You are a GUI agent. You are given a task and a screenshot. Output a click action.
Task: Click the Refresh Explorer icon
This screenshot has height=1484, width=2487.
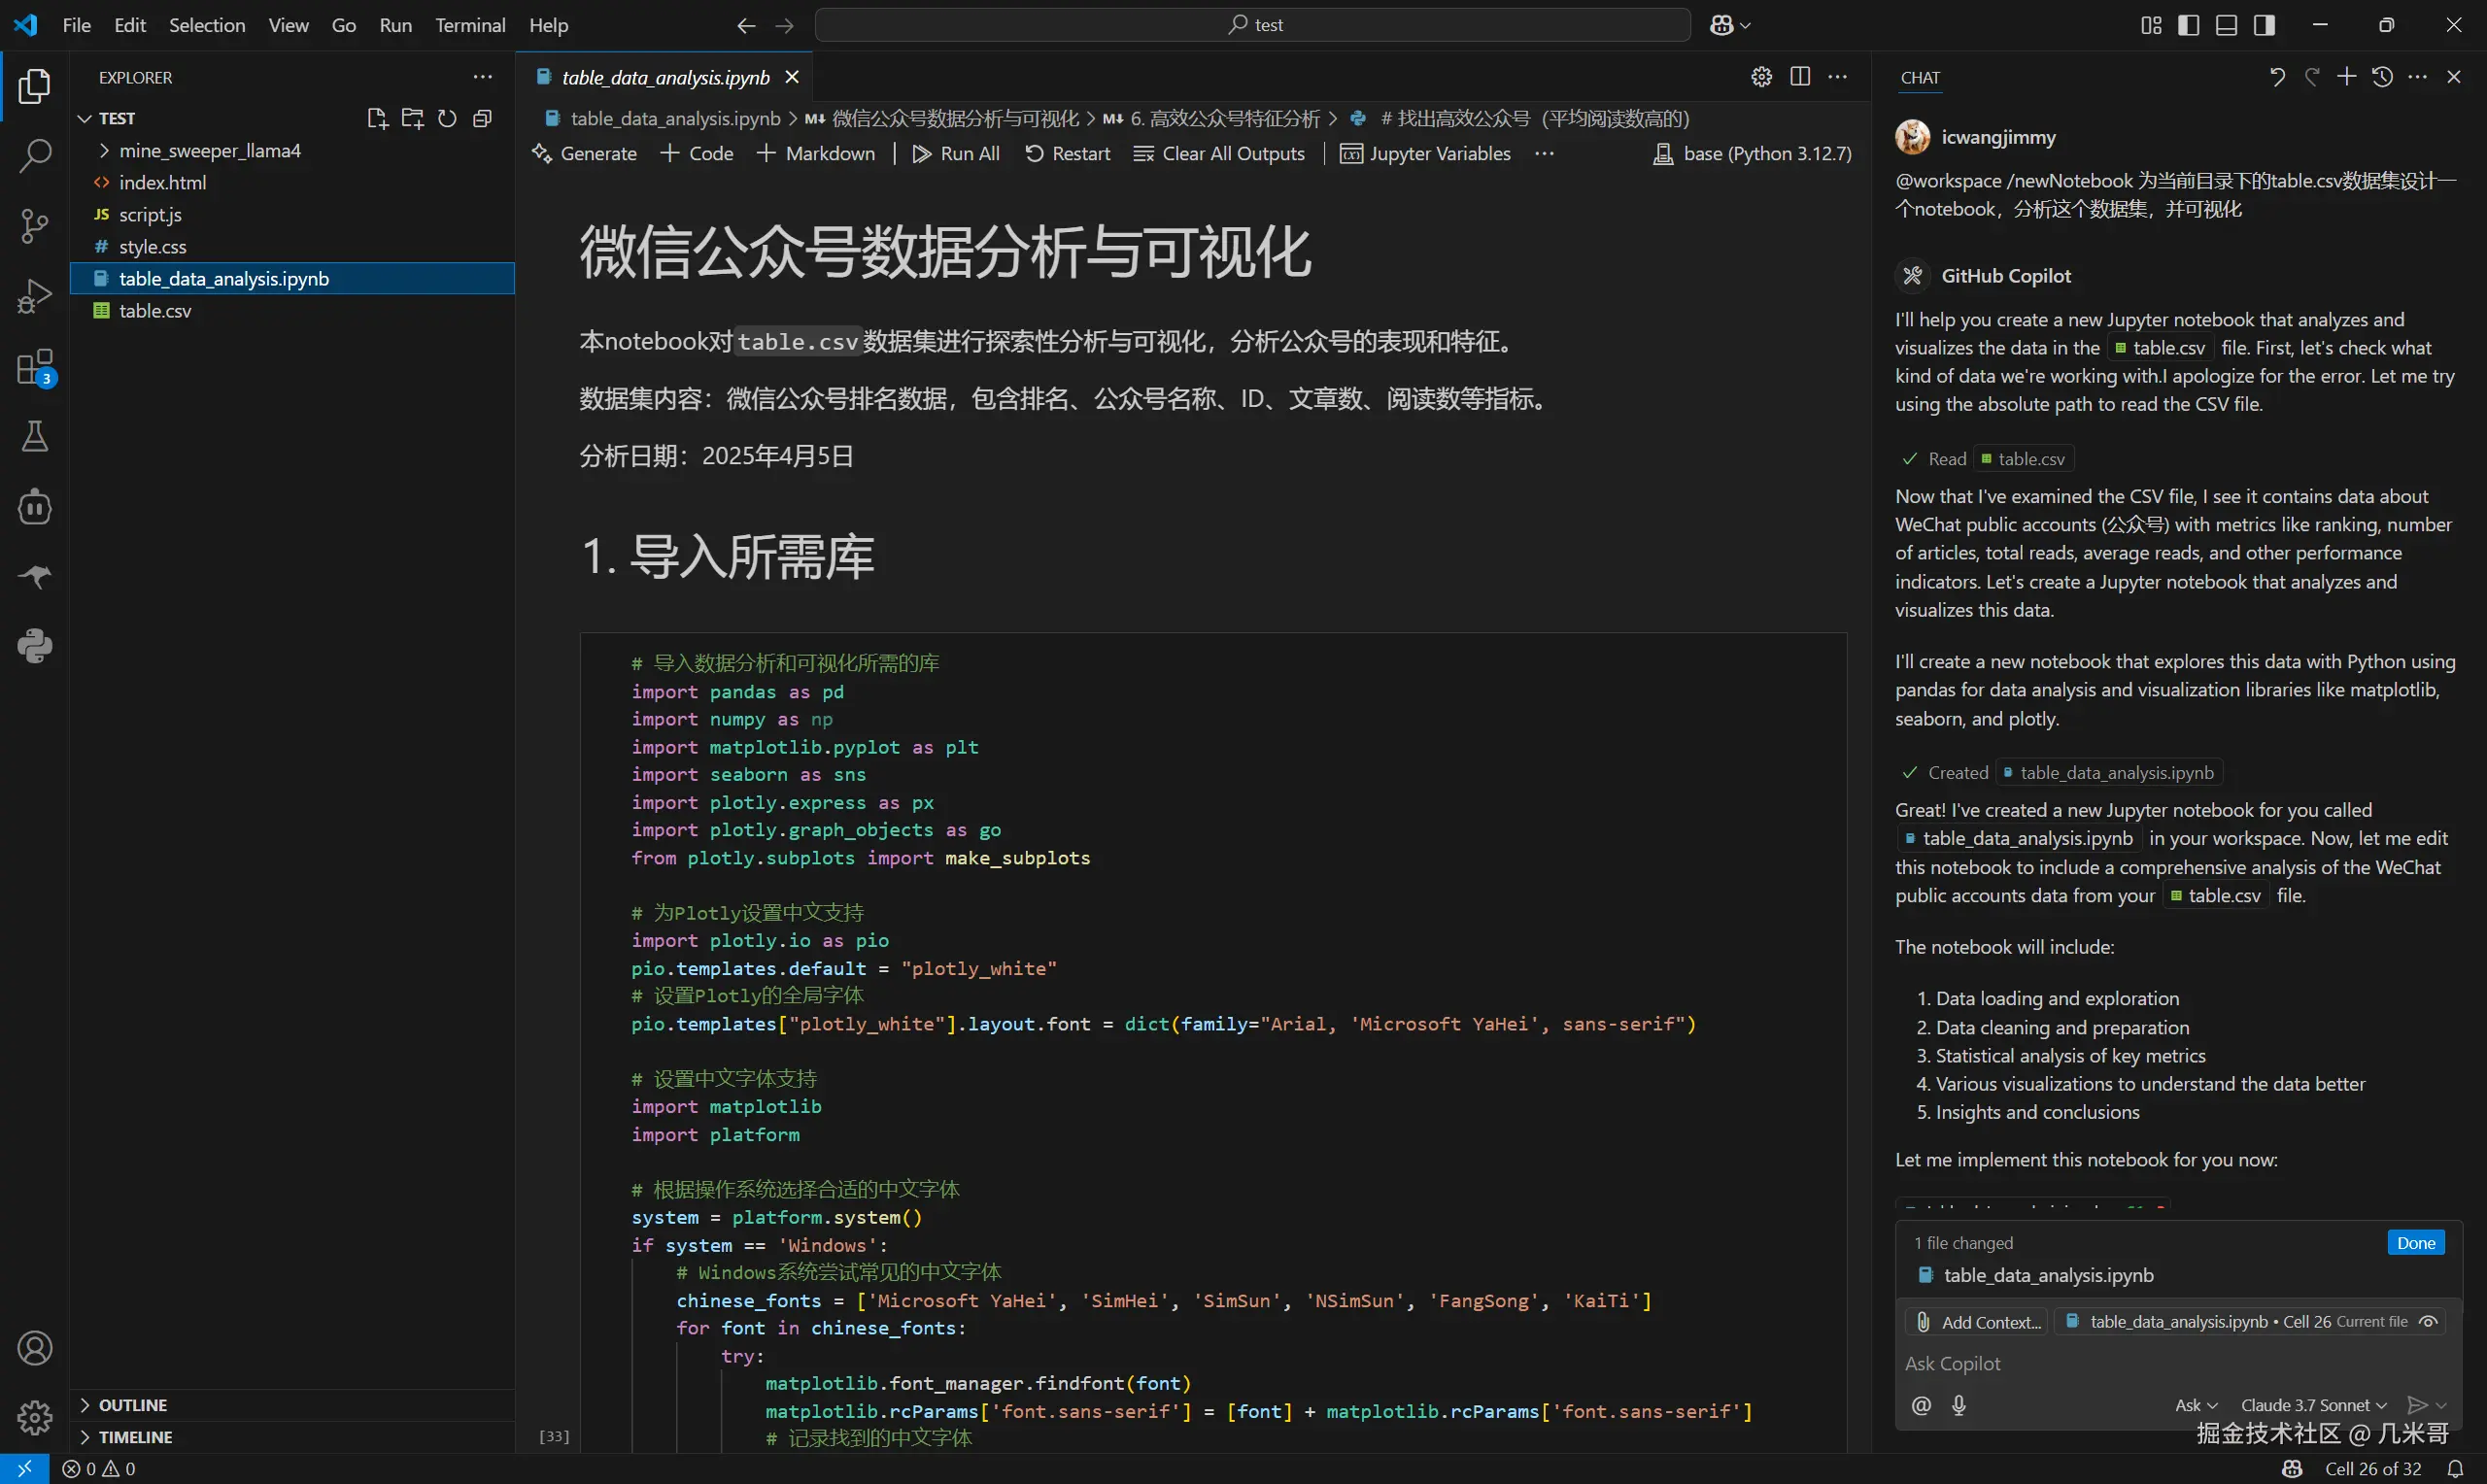447,117
